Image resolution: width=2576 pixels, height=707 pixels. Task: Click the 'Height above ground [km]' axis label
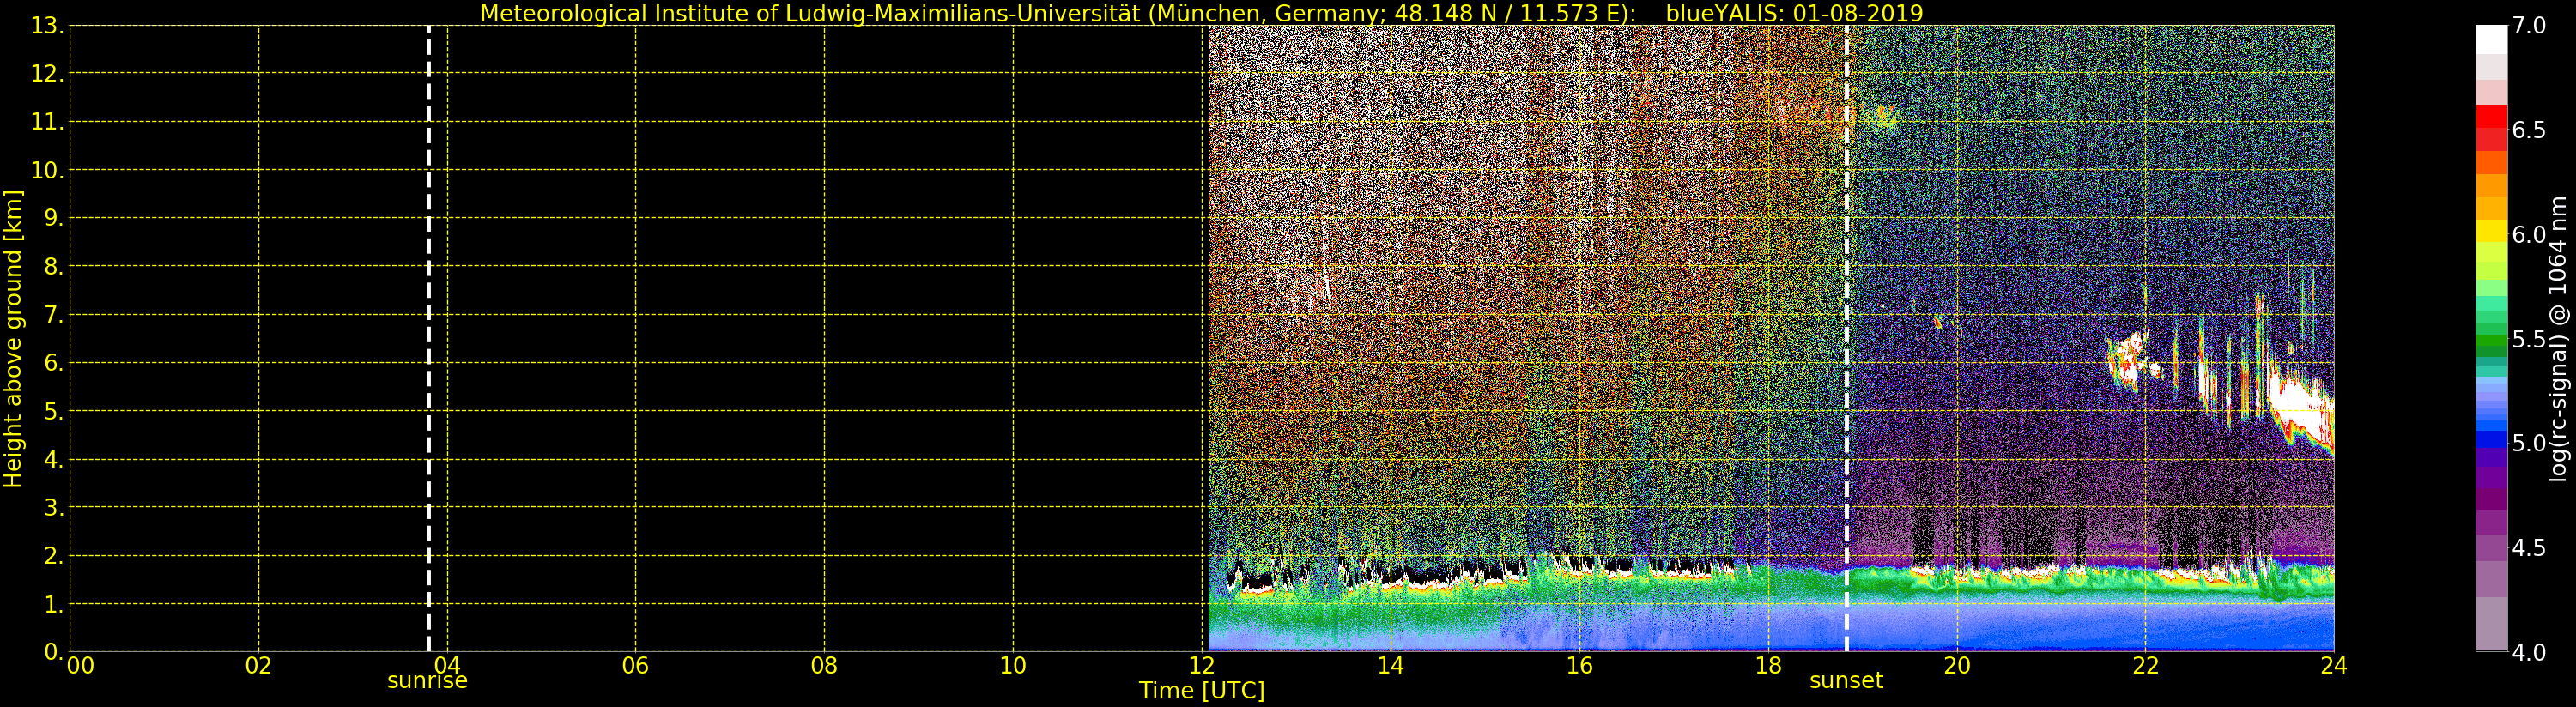pyautogui.click(x=13, y=338)
